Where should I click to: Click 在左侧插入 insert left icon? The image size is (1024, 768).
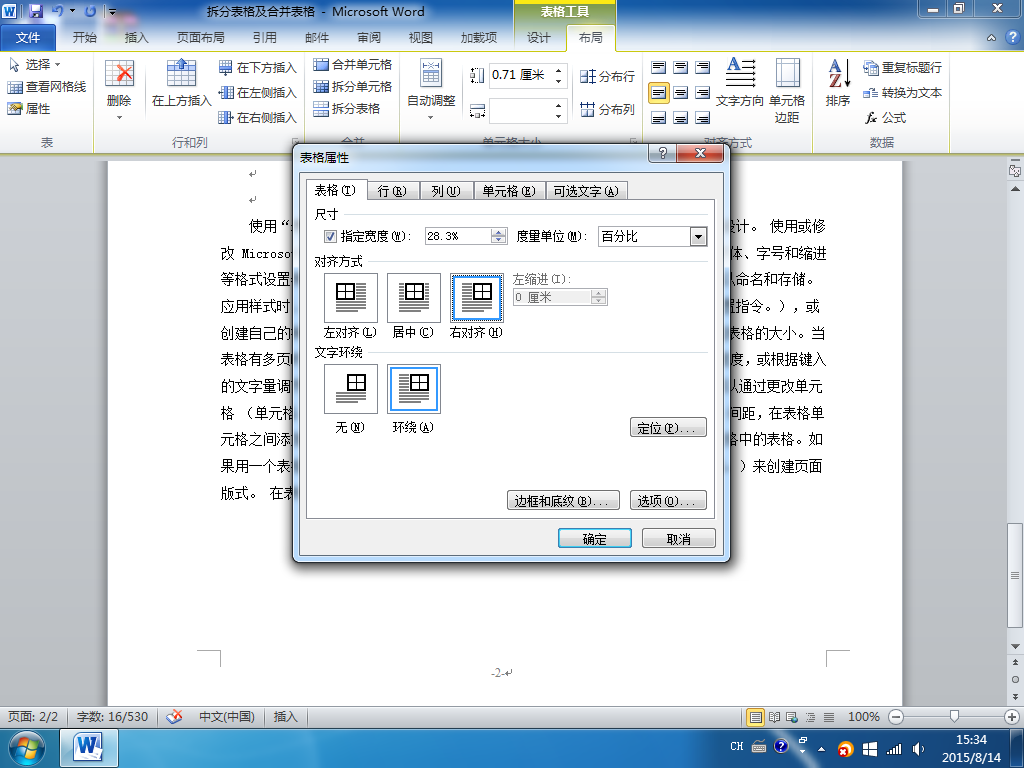[x=225, y=93]
